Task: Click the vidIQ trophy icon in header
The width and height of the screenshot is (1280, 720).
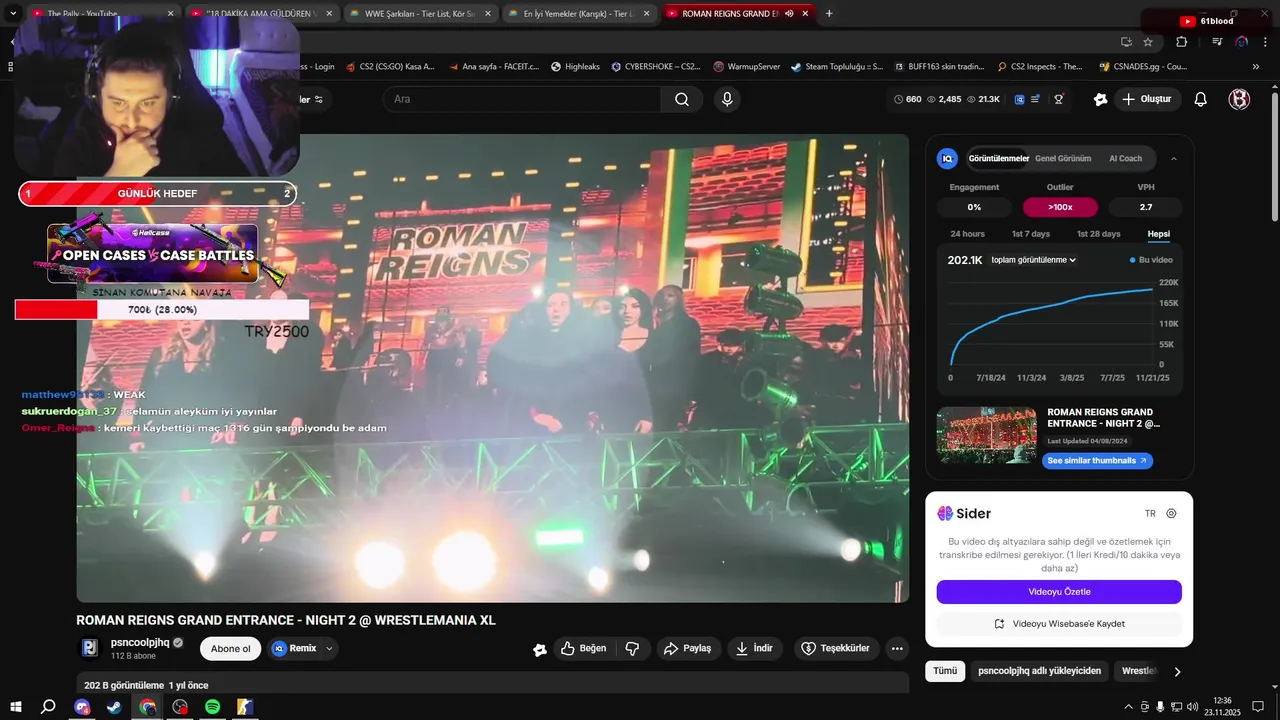Action: (1058, 99)
